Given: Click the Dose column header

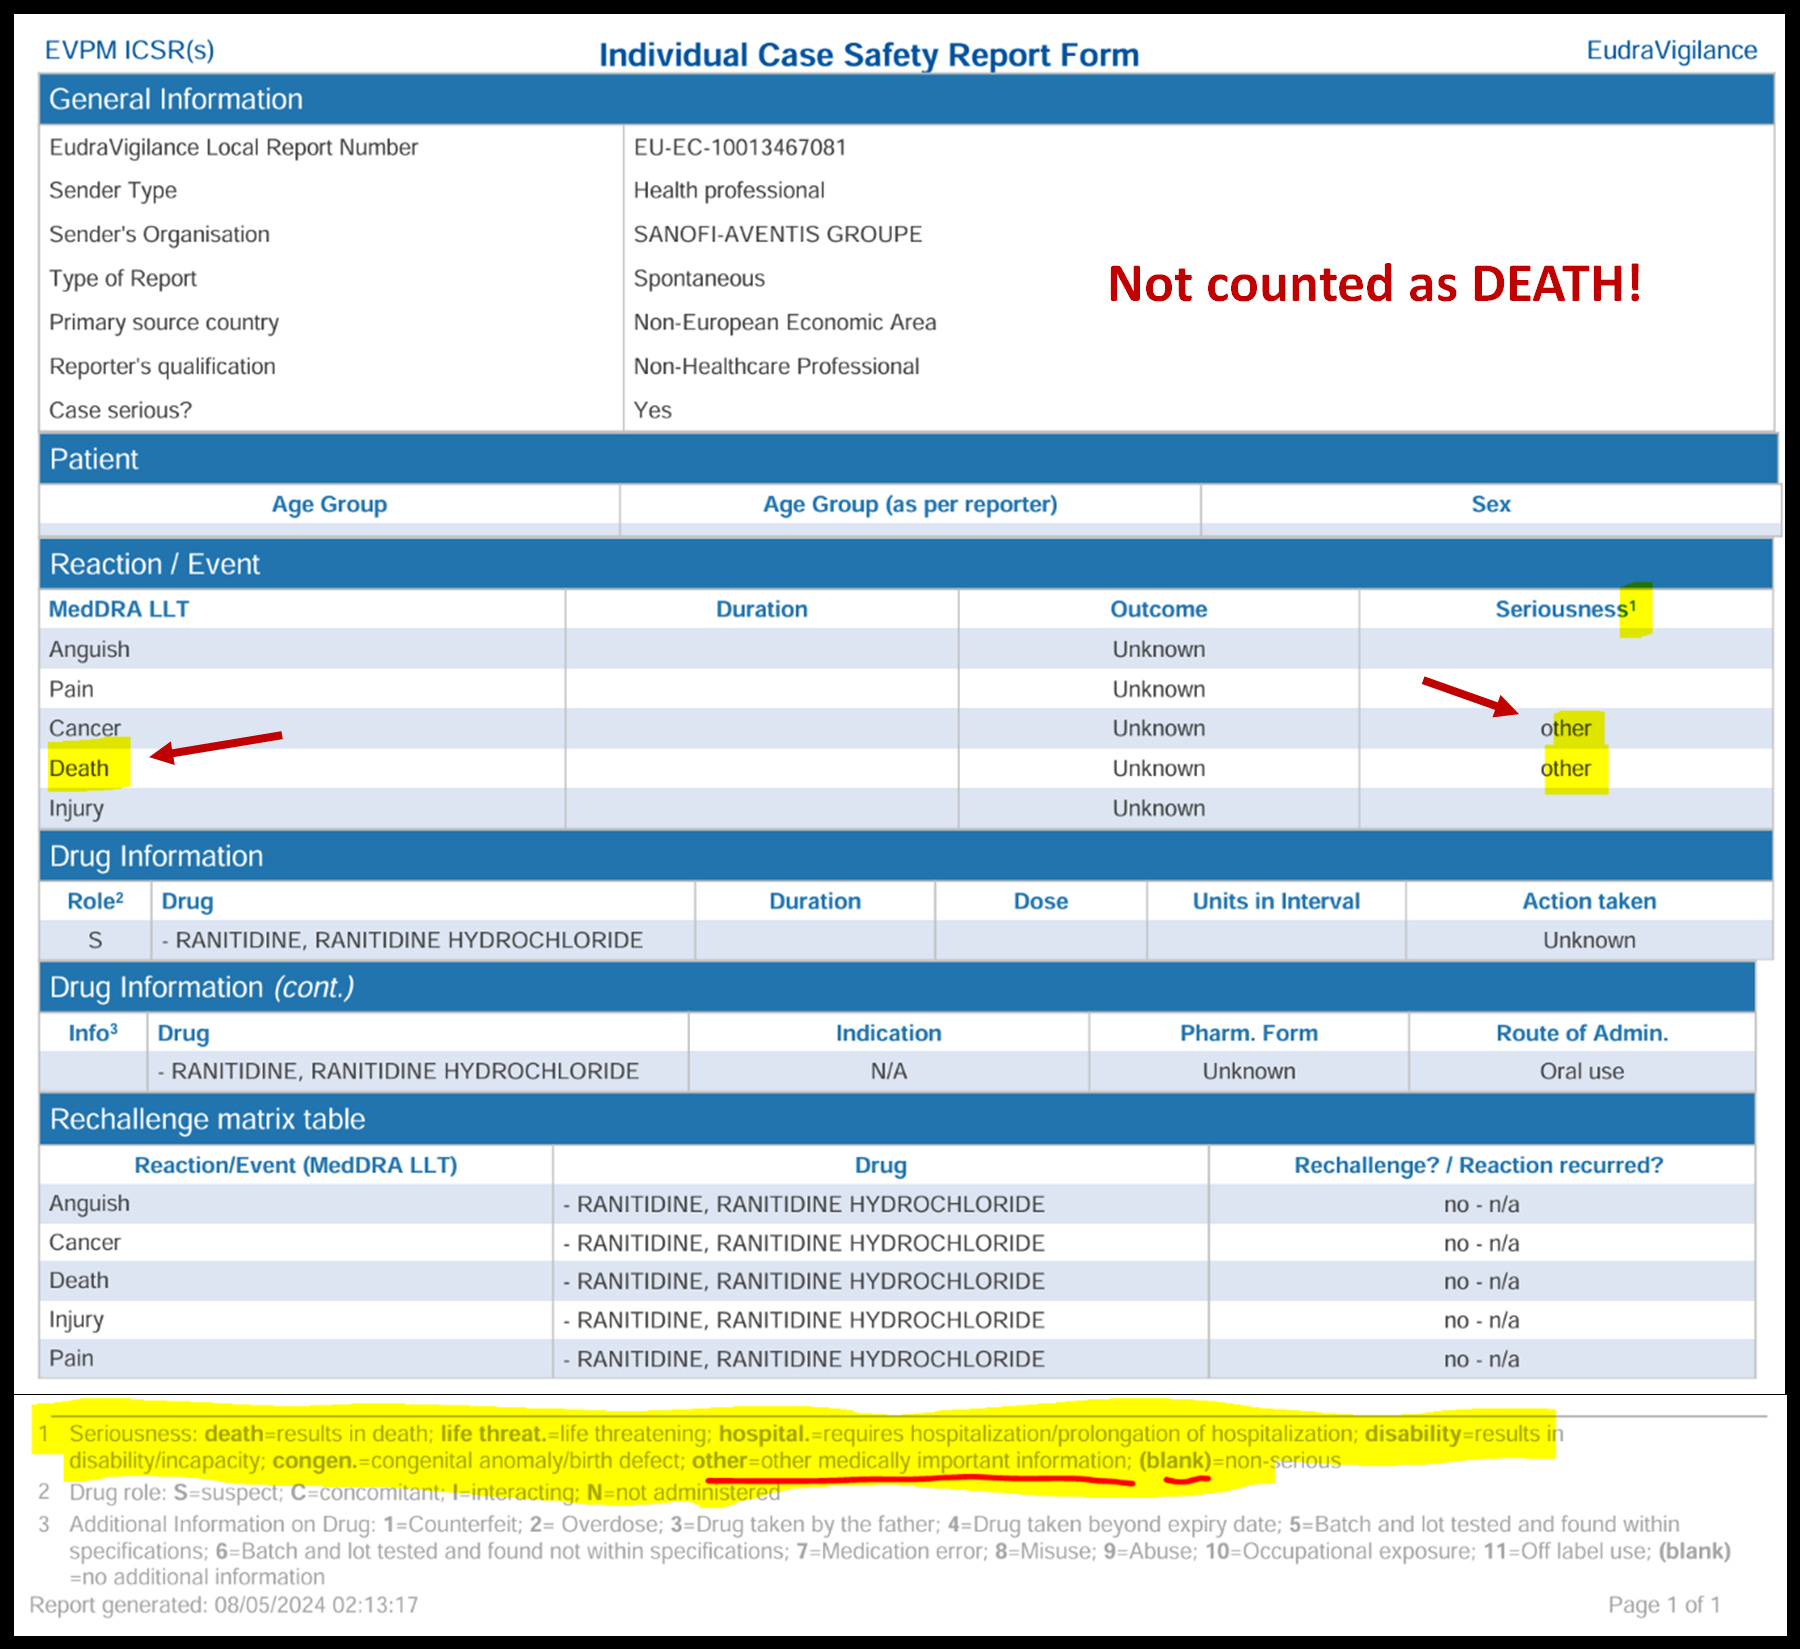Looking at the screenshot, I should 1040,902.
